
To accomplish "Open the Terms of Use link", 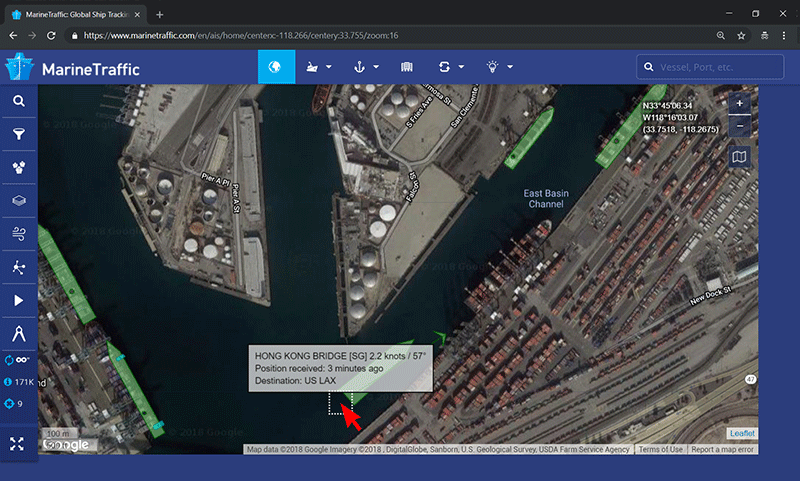I will (x=660, y=449).
